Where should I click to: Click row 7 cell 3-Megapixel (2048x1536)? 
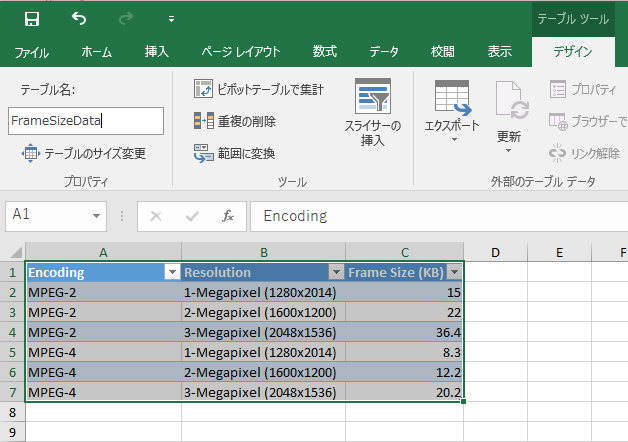click(264, 392)
